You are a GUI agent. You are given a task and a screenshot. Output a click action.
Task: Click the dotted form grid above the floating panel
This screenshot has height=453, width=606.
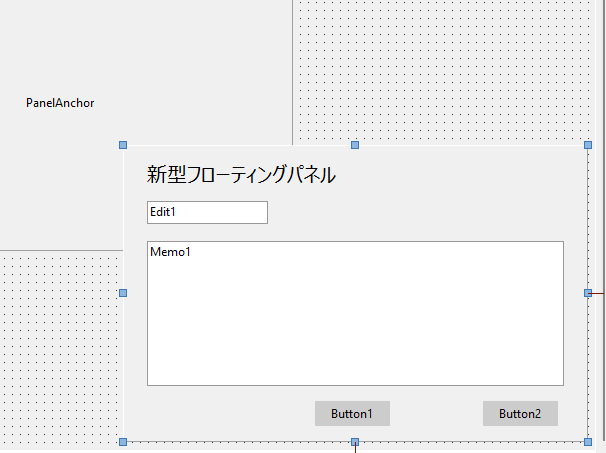click(440, 70)
